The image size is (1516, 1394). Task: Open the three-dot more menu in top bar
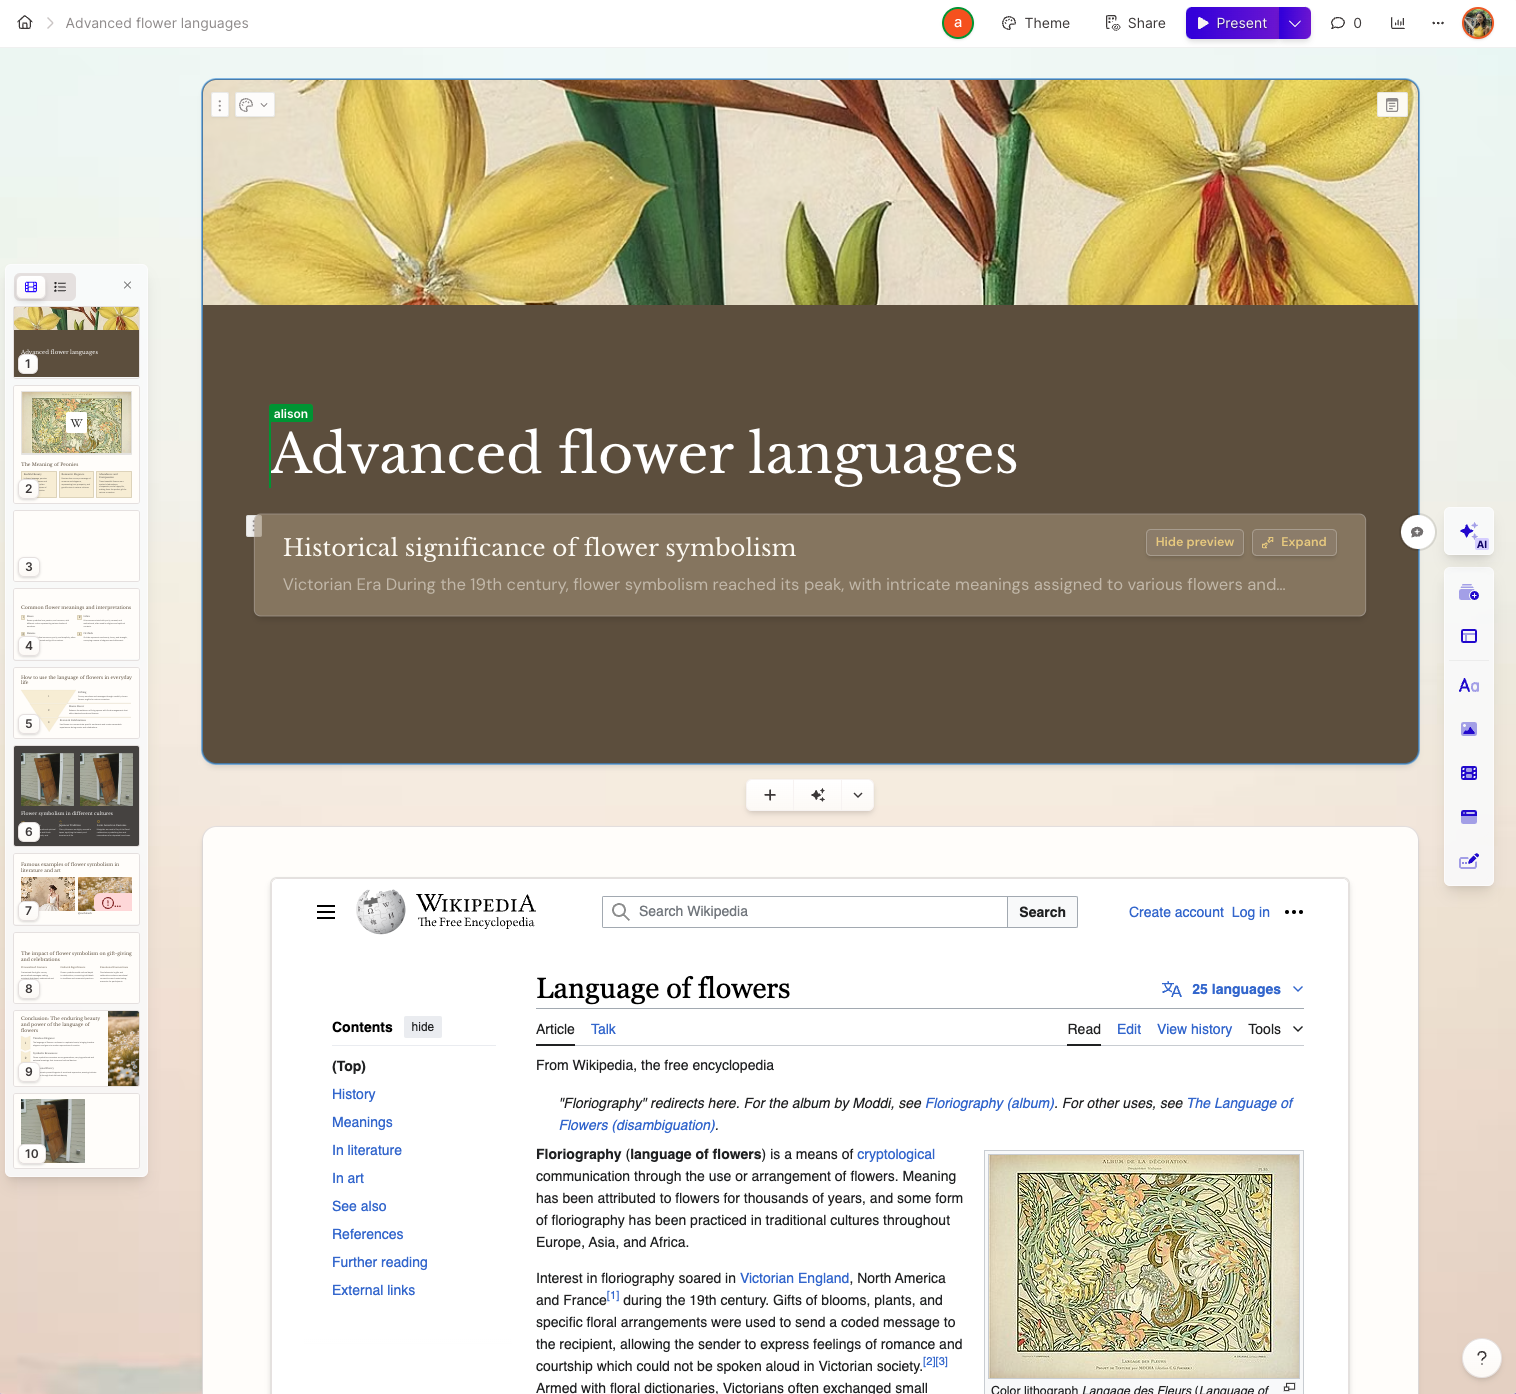point(1438,23)
